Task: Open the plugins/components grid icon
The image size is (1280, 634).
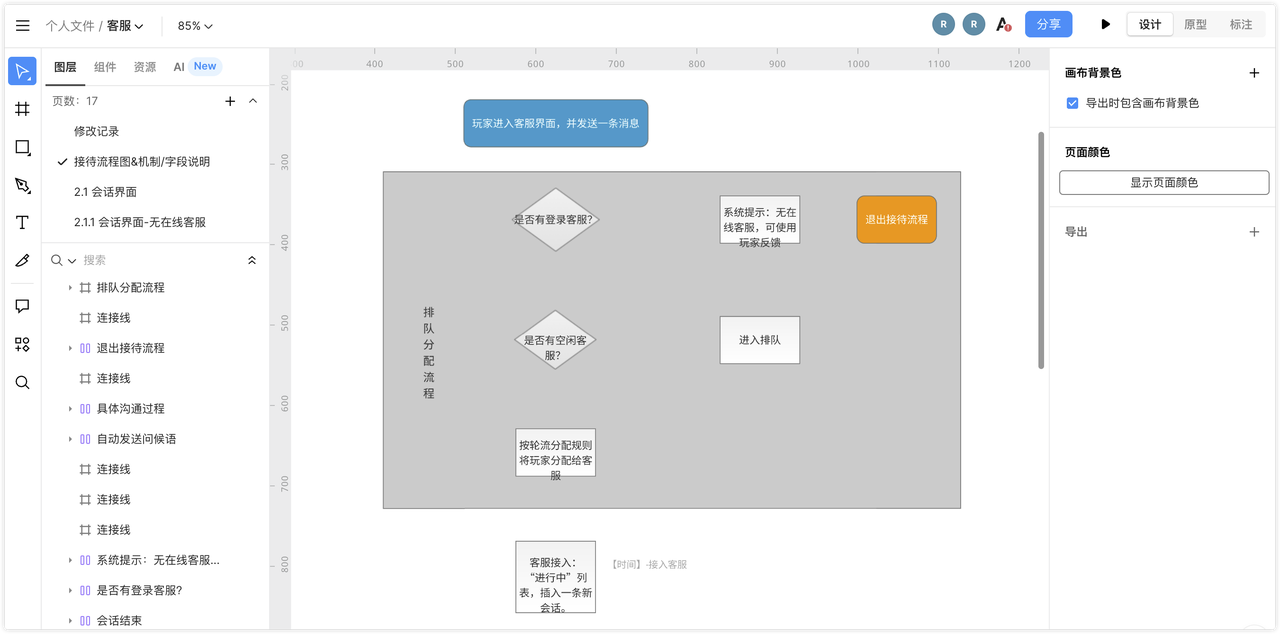Action: pos(22,344)
